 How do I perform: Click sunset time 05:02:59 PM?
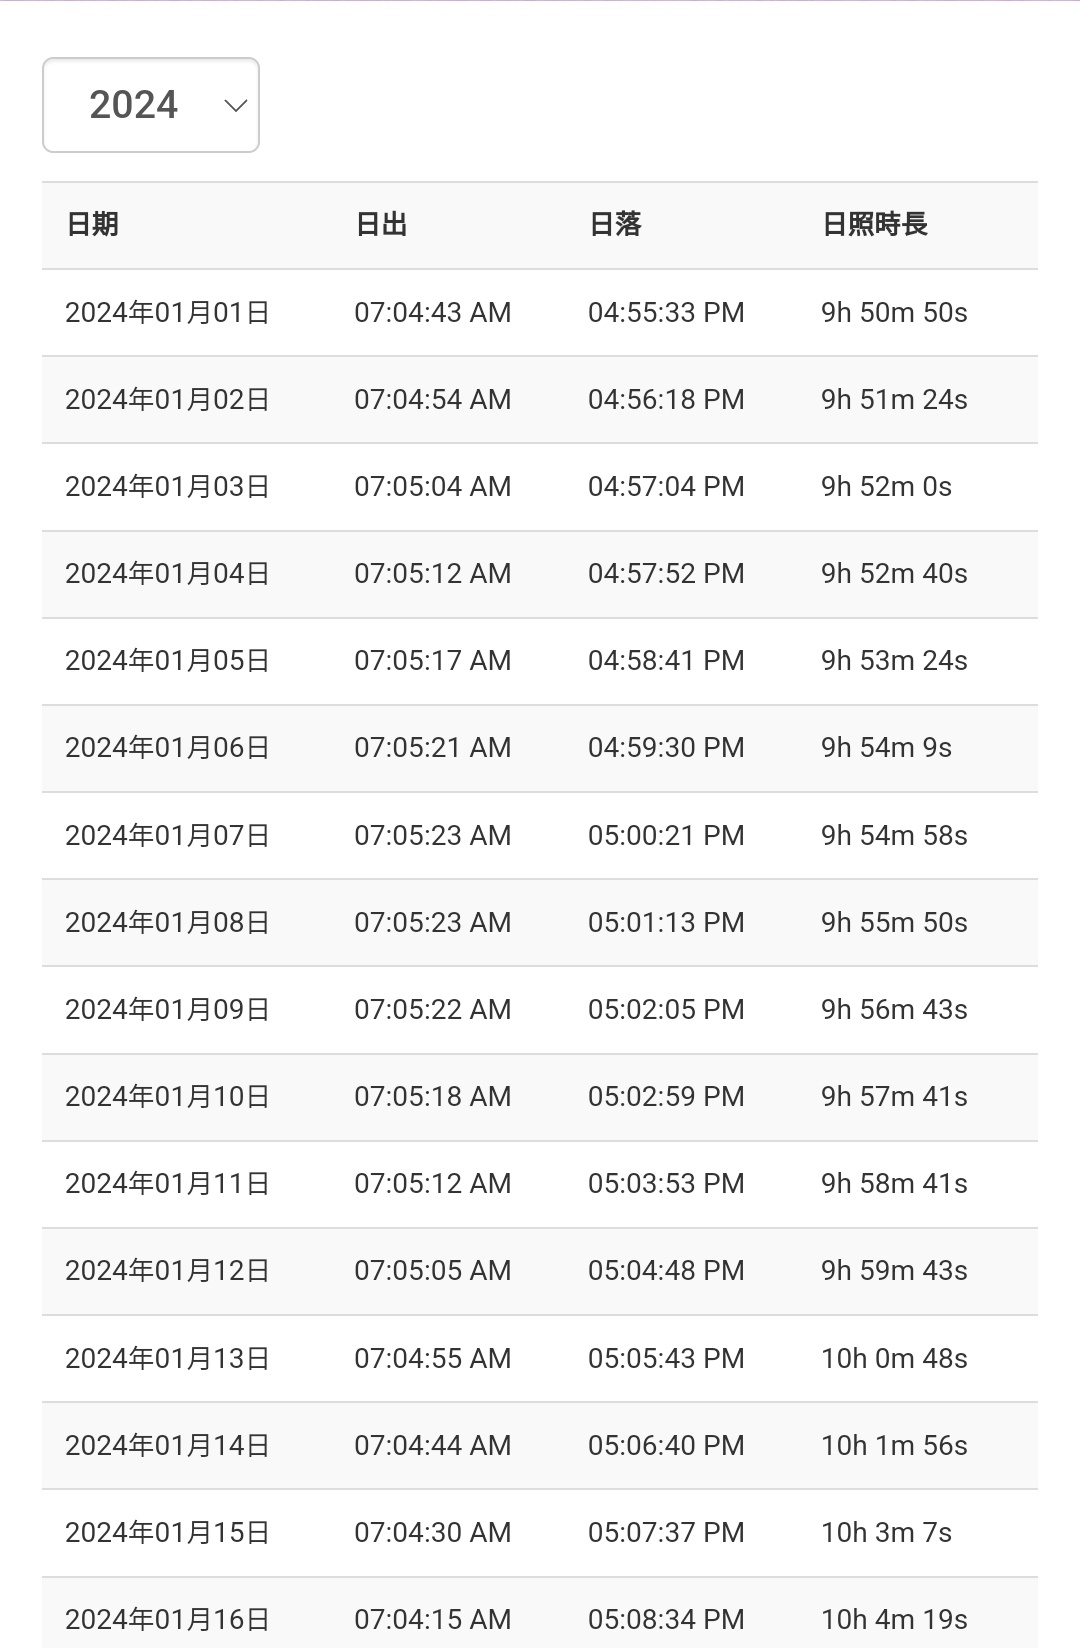click(x=666, y=1097)
